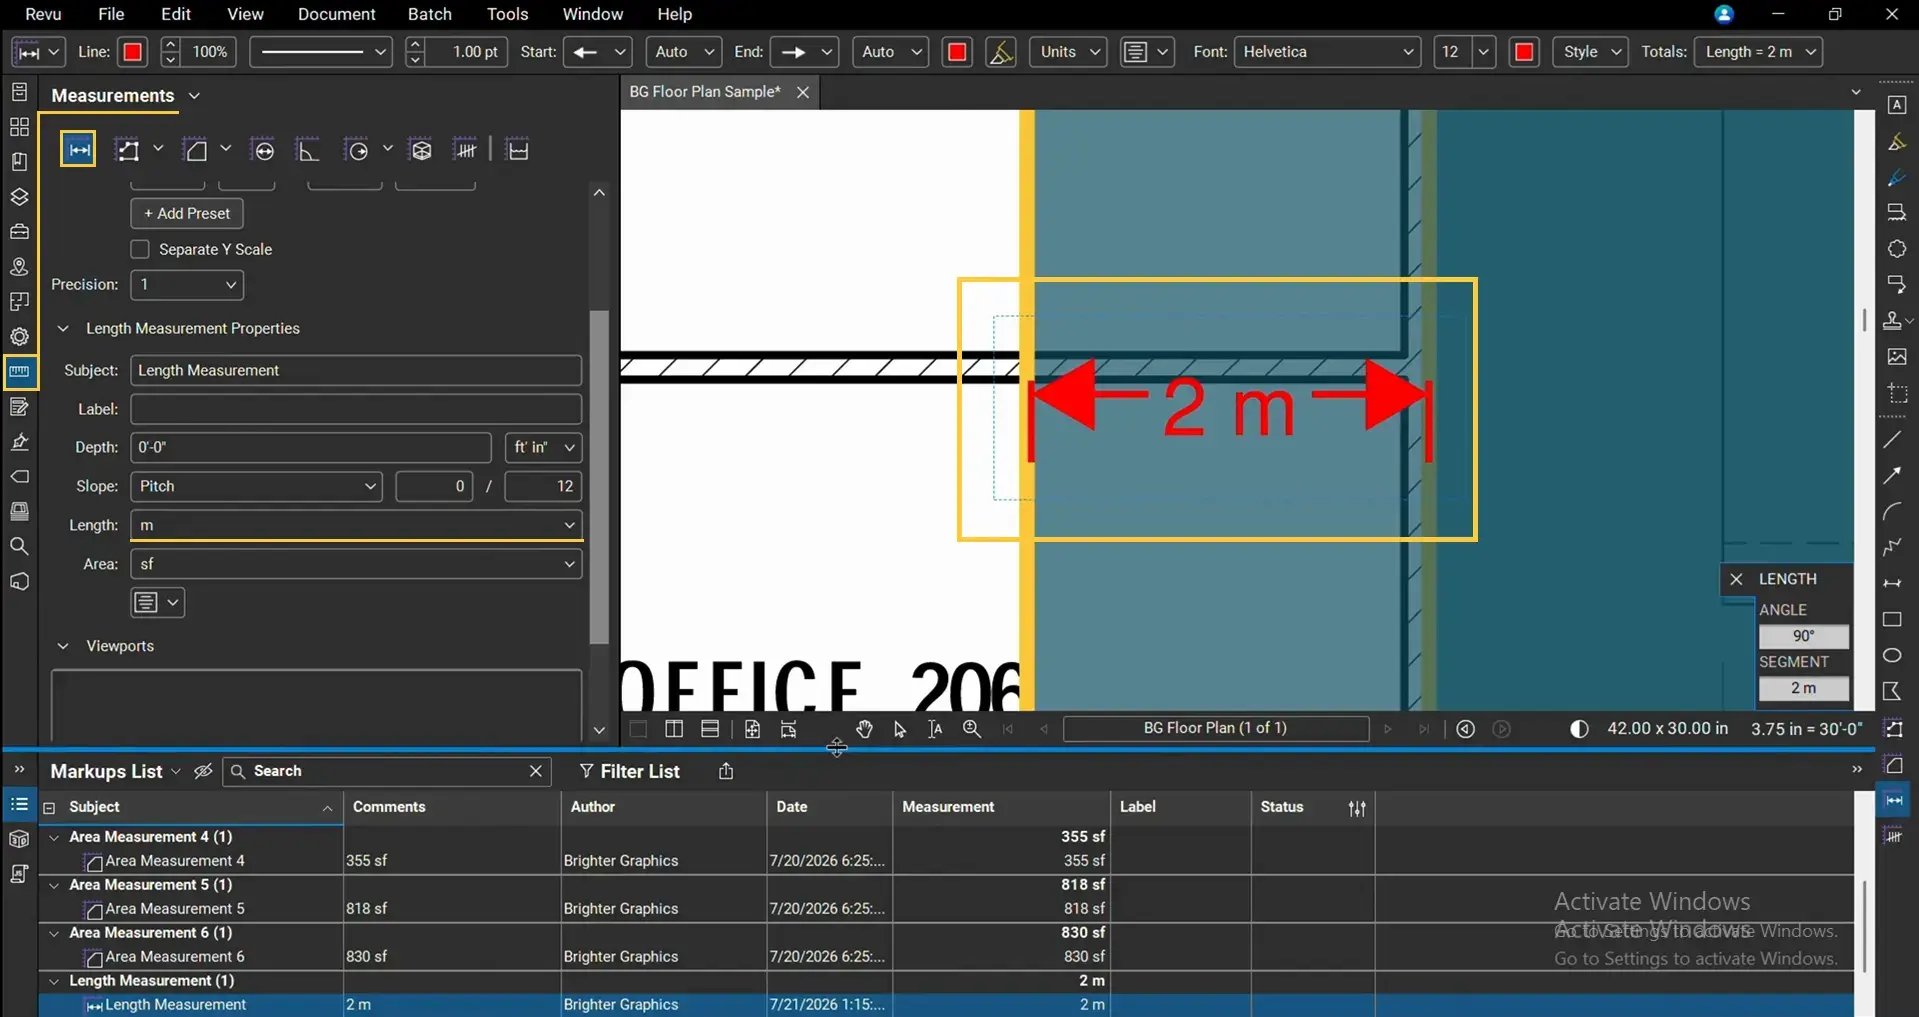Screen dimensions: 1919x1017
Task: Select the Count tally tool
Action: point(465,150)
